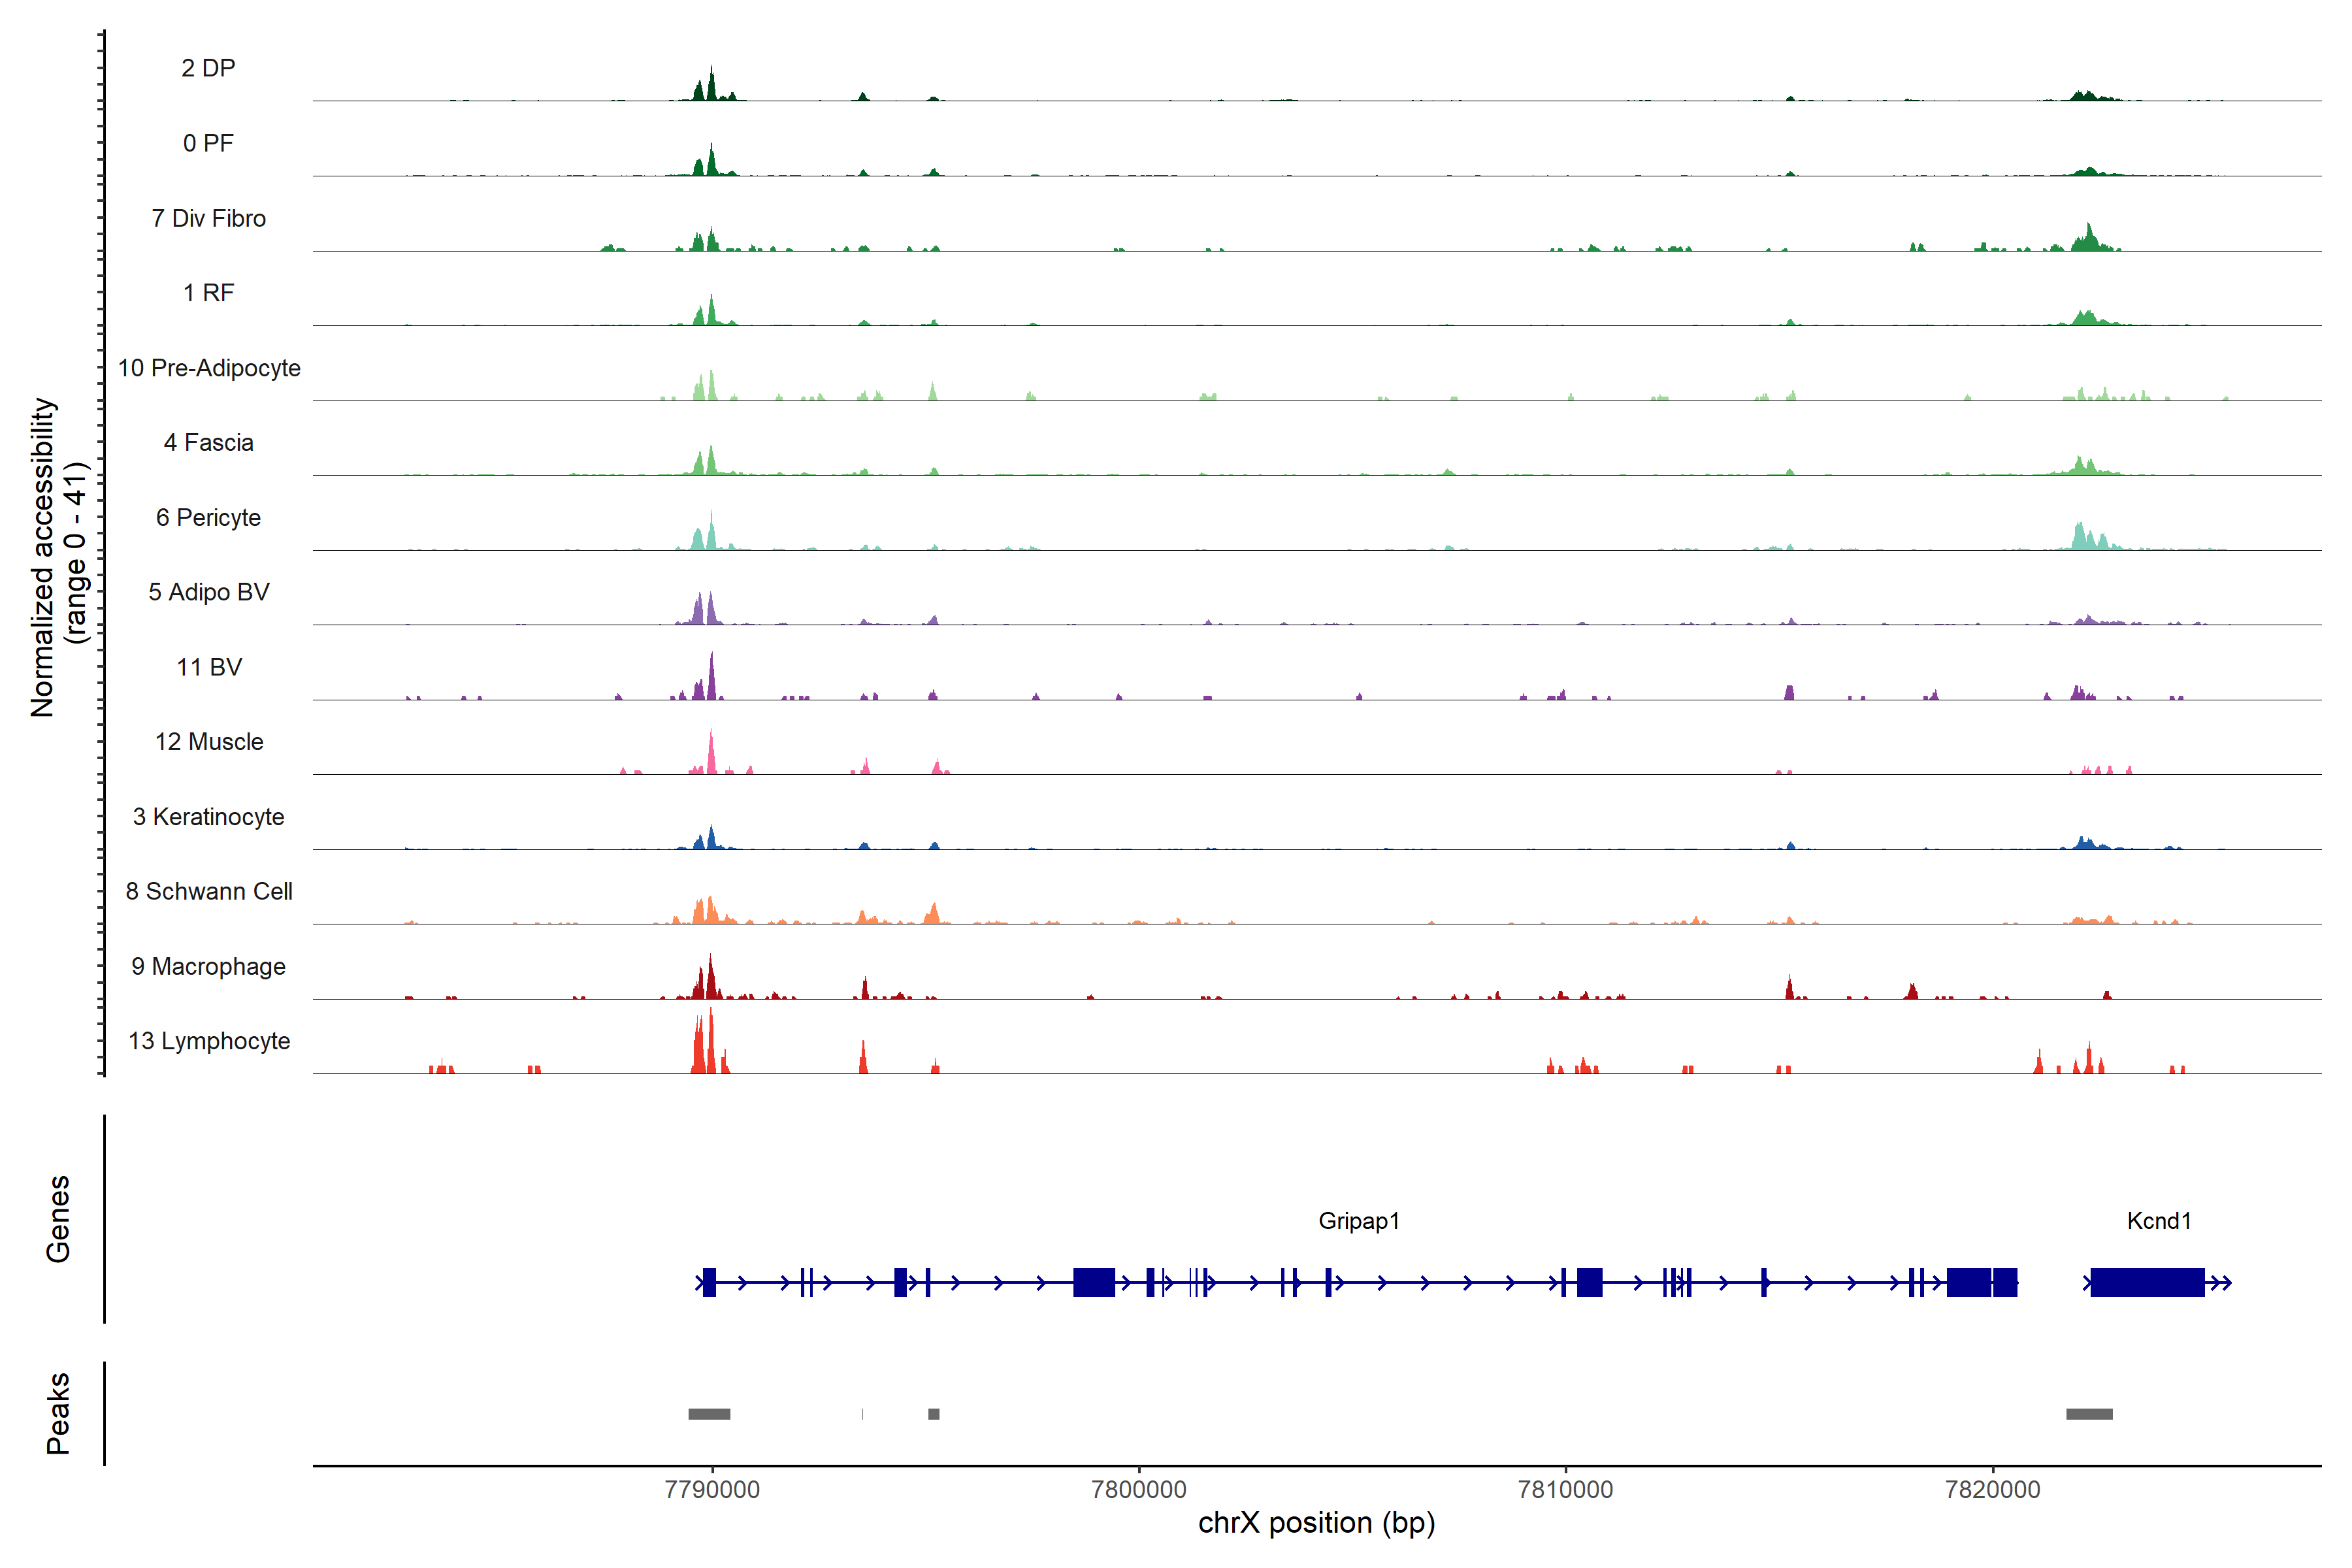Select the 8 Schwann Cell label
2352x1568 pixels.
click(209, 892)
